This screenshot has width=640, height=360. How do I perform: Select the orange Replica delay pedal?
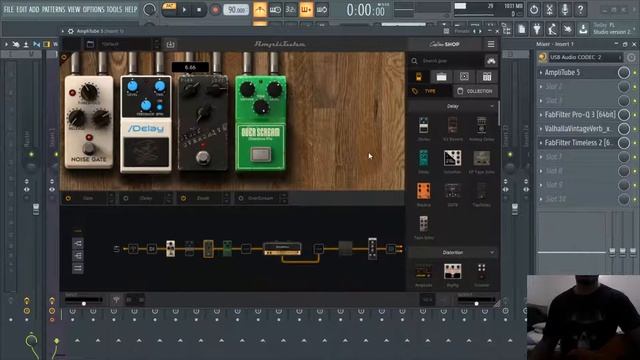click(424, 192)
